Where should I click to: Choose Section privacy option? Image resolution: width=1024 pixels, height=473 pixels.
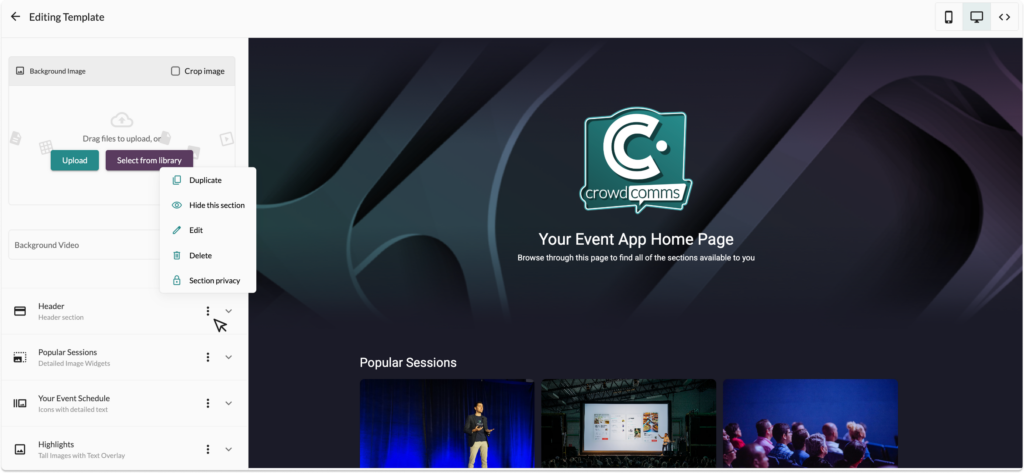pyautogui.click(x=208, y=280)
